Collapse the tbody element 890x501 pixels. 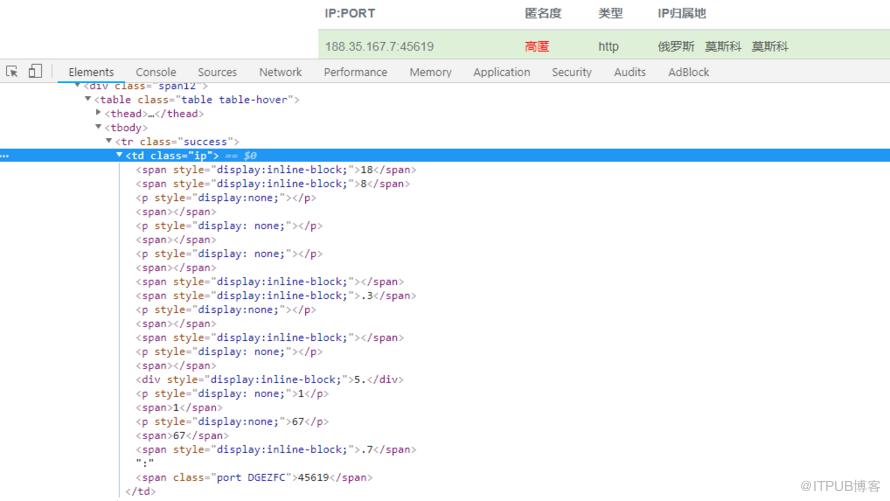click(99, 127)
